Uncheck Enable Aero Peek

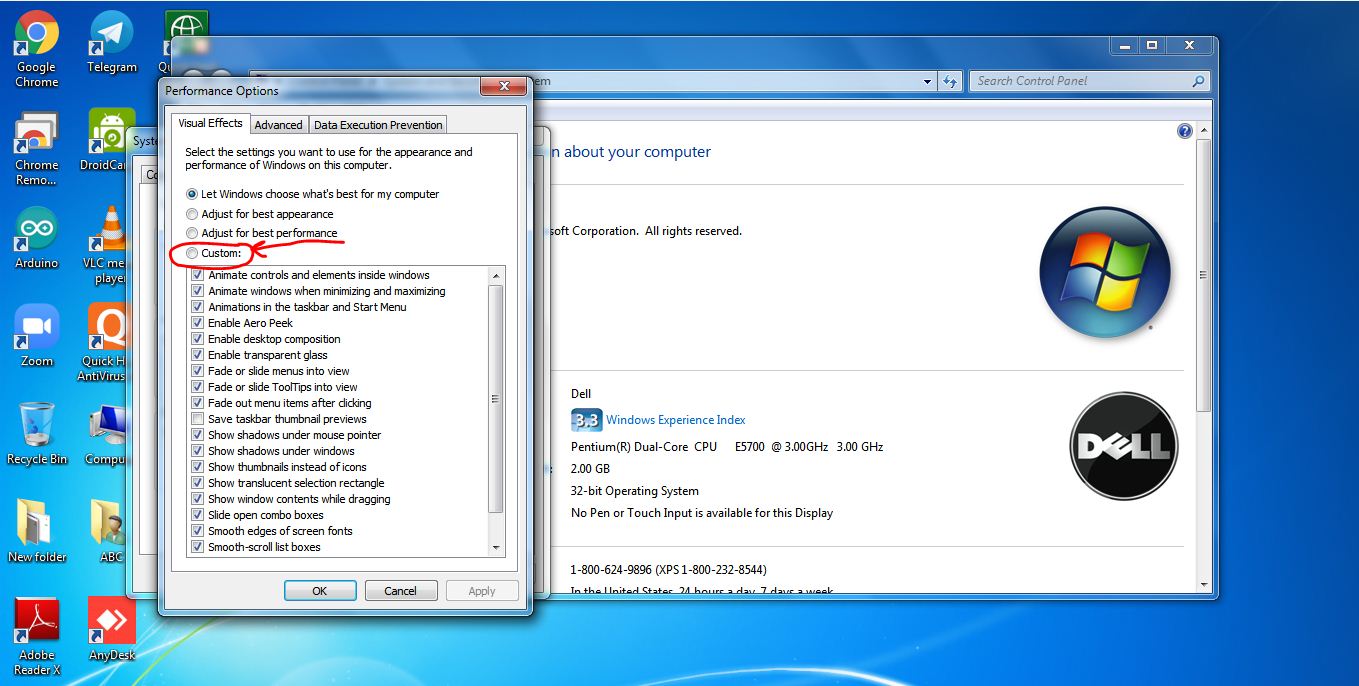click(x=197, y=323)
